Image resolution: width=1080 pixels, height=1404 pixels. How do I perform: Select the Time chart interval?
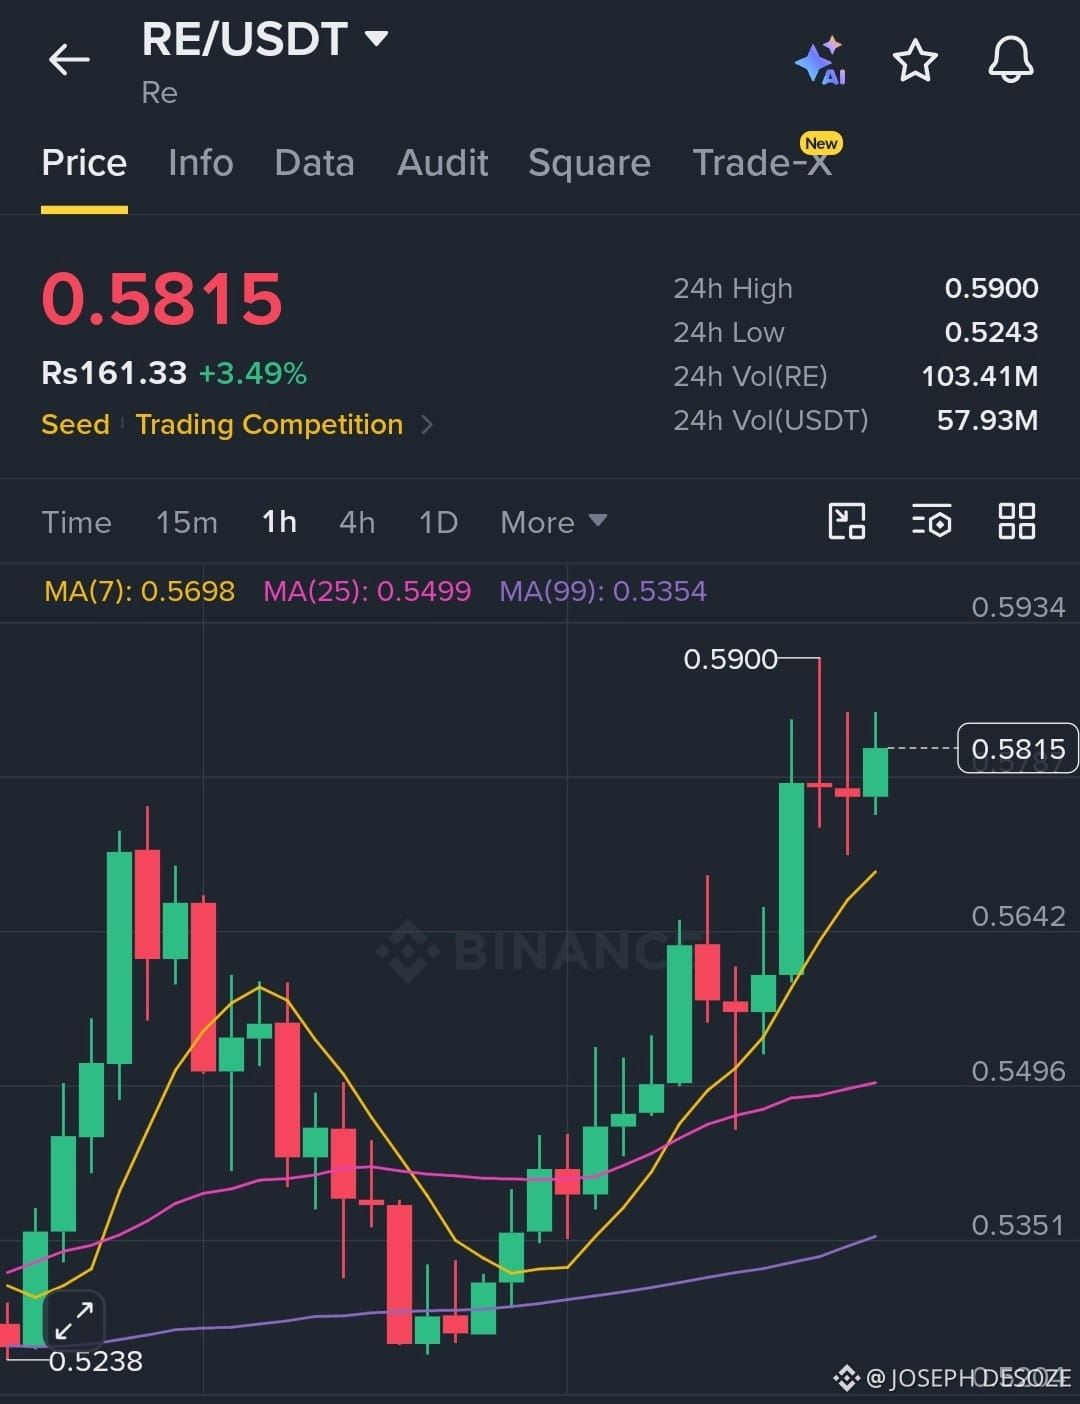tap(76, 522)
